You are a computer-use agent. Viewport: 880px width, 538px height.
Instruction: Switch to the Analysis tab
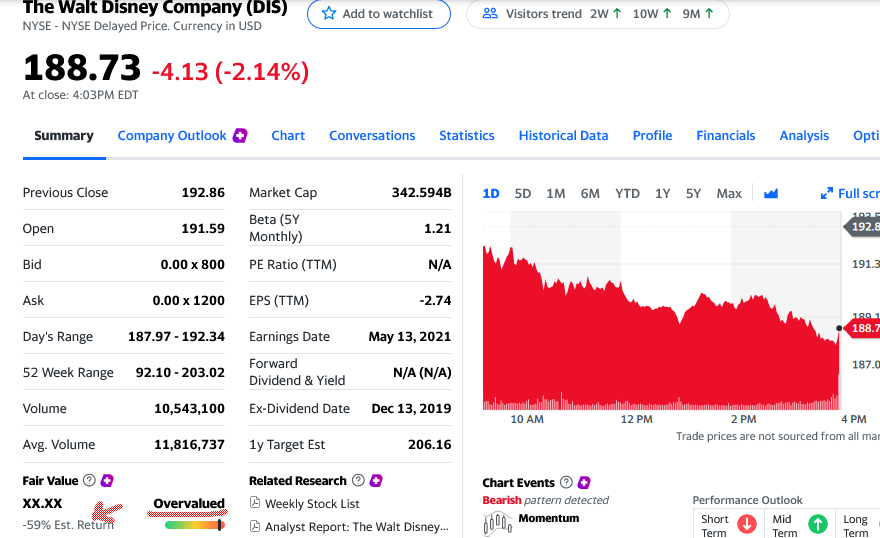pyautogui.click(x=804, y=136)
